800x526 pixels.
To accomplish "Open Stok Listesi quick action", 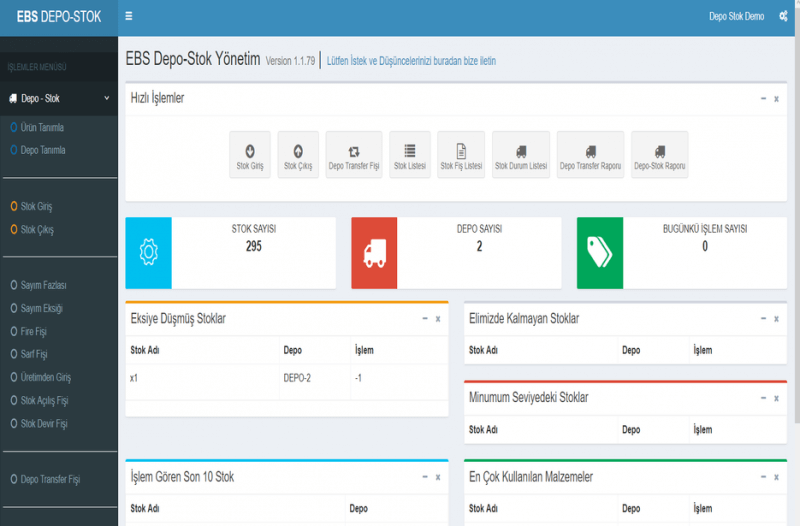I will click(410, 155).
